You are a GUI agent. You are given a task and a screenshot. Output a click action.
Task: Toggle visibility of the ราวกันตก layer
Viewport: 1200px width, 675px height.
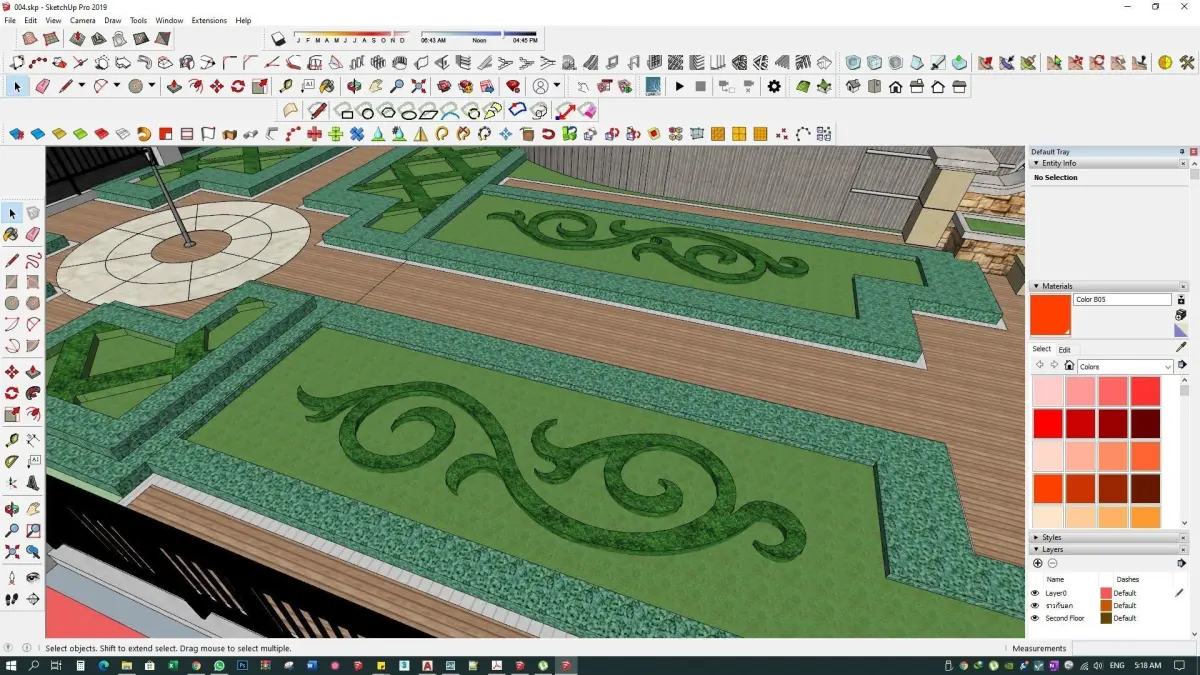(1035, 605)
